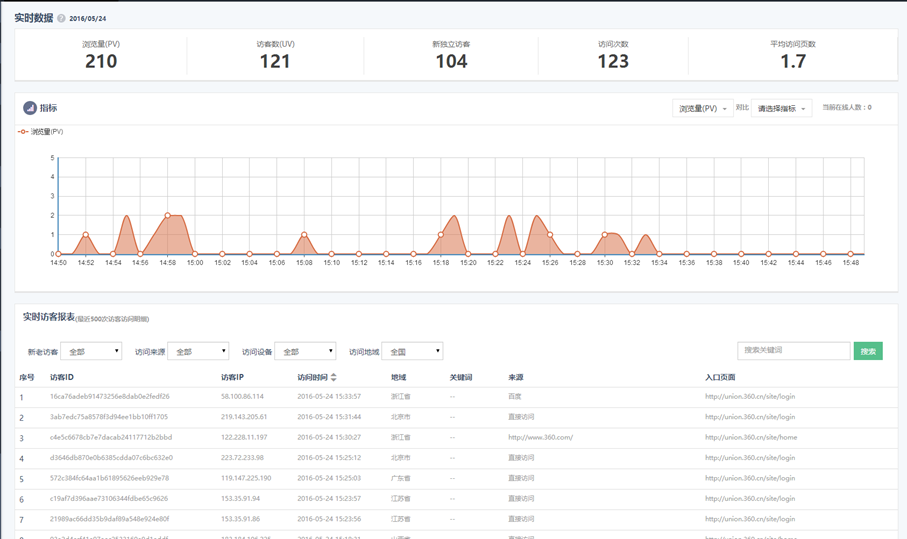
Task: Expand the 访问地域 filter dropdown
Action: pyautogui.click(x=412, y=352)
